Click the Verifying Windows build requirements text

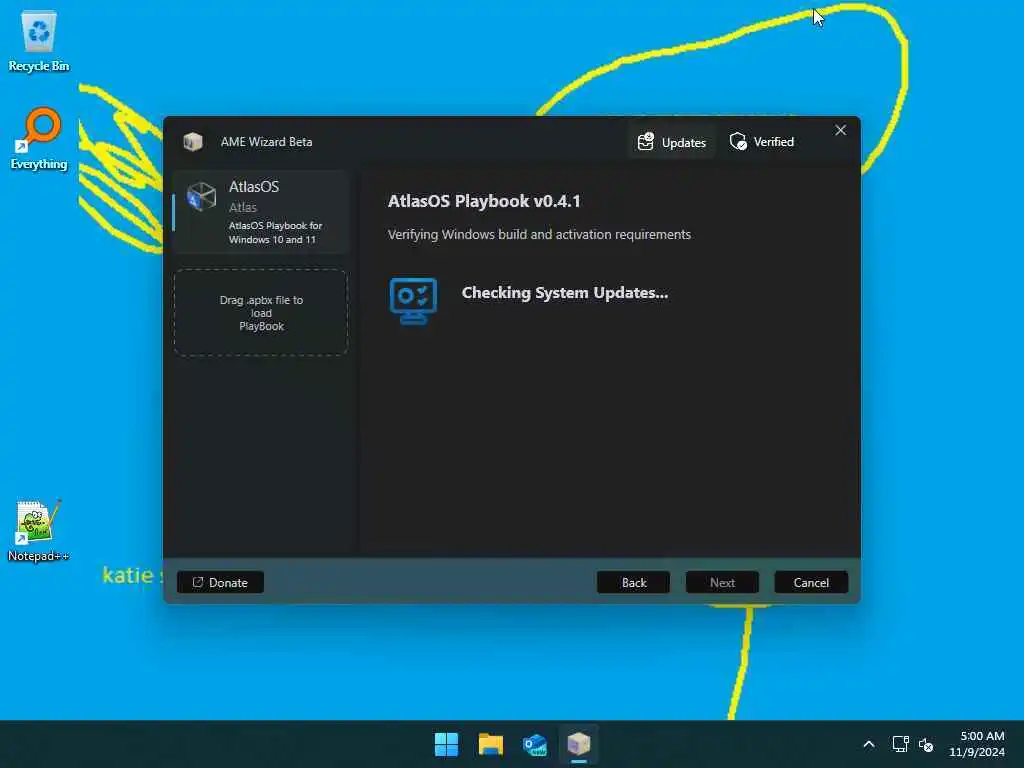click(539, 234)
